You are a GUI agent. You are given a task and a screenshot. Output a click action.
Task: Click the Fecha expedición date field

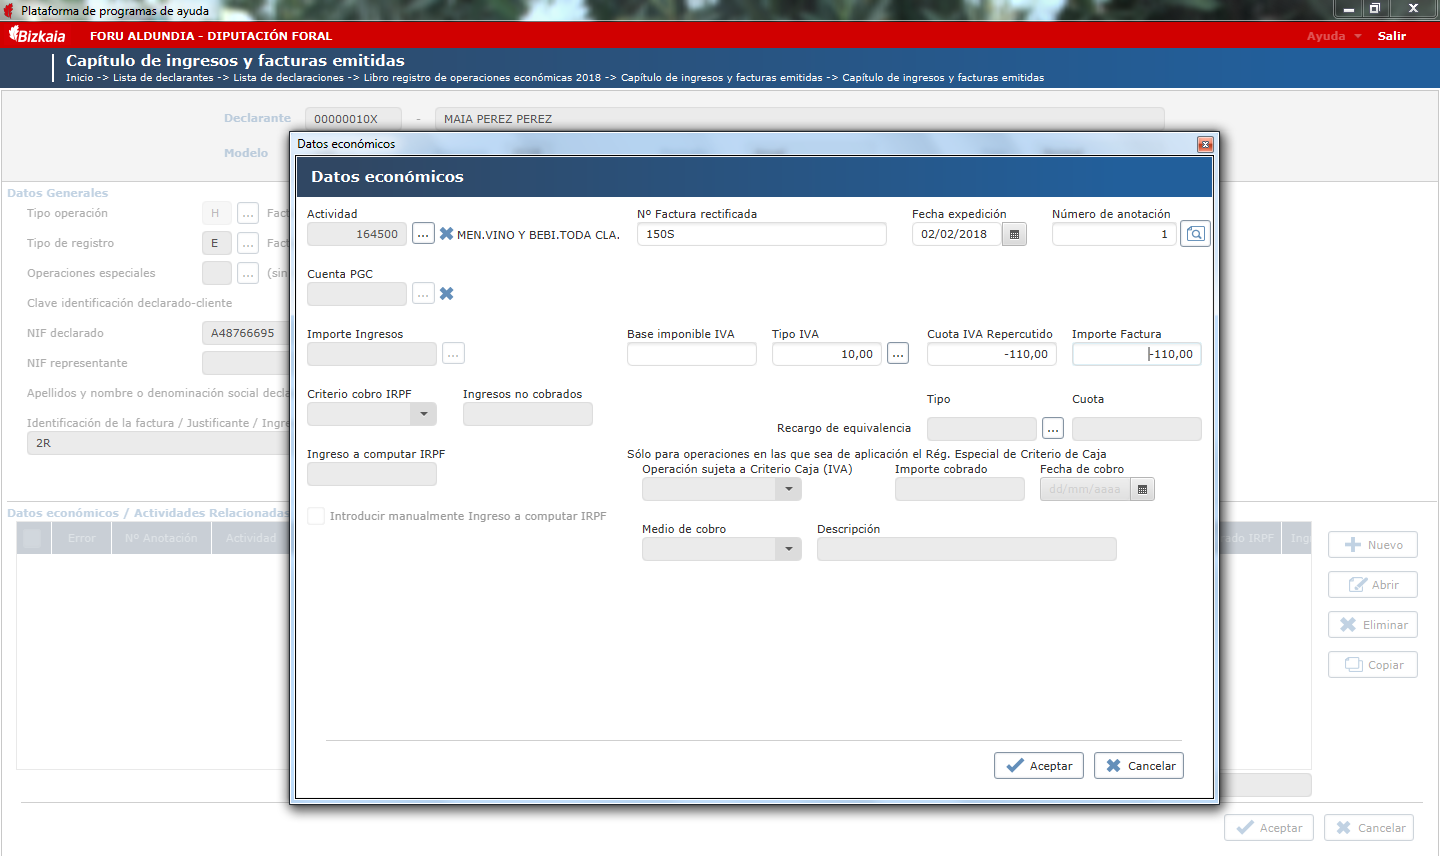[x=957, y=234]
